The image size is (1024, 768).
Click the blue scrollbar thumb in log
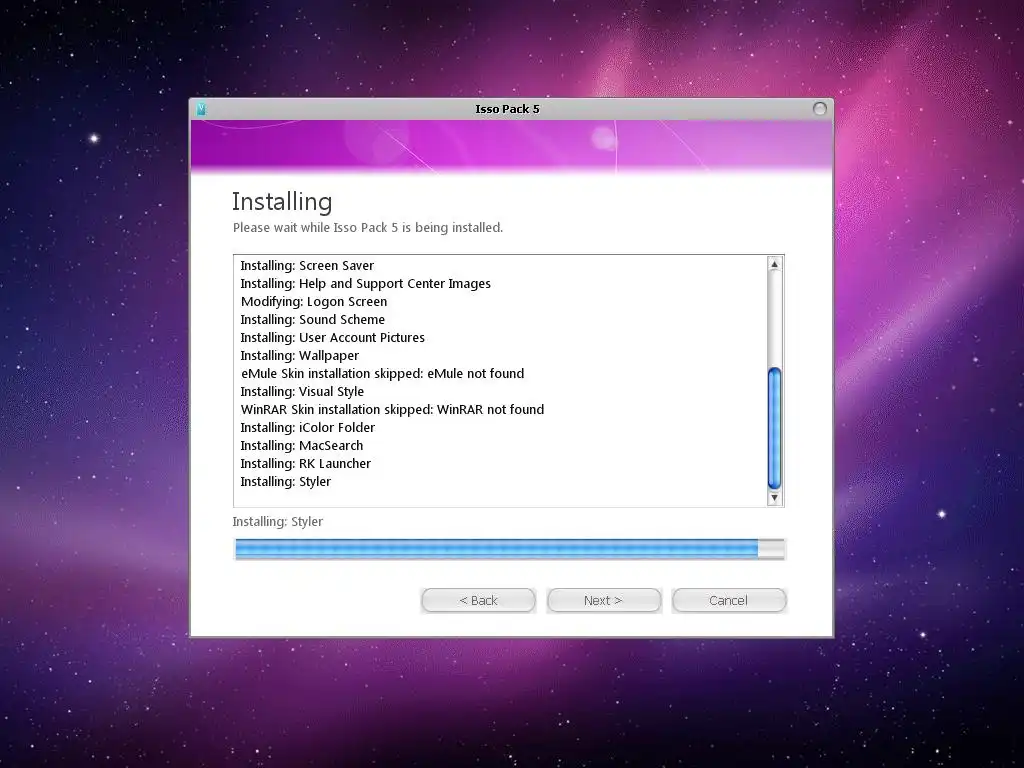click(775, 428)
